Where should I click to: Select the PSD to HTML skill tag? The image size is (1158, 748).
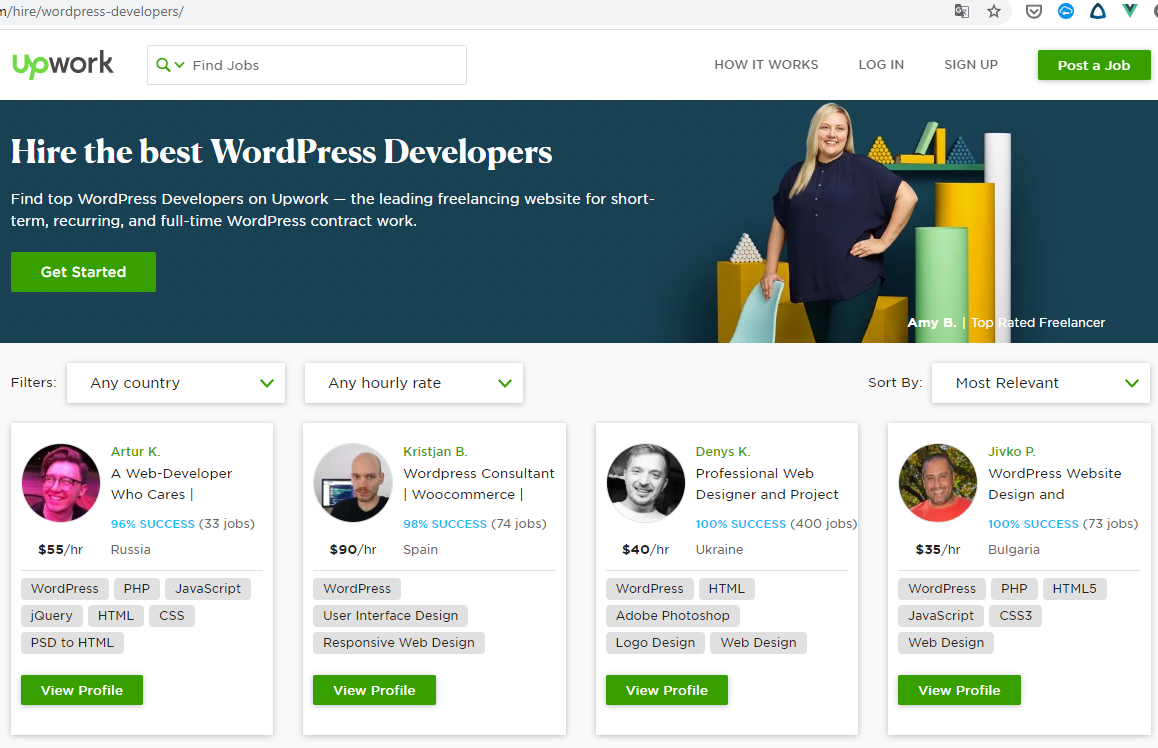pyautogui.click(x=72, y=642)
